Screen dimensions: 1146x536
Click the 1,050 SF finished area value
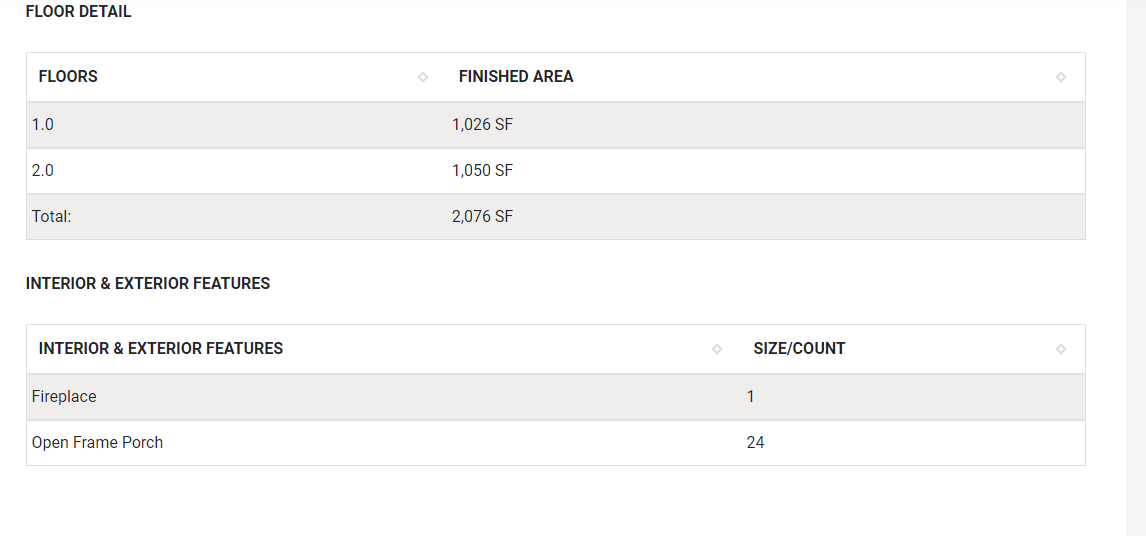(x=482, y=171)
